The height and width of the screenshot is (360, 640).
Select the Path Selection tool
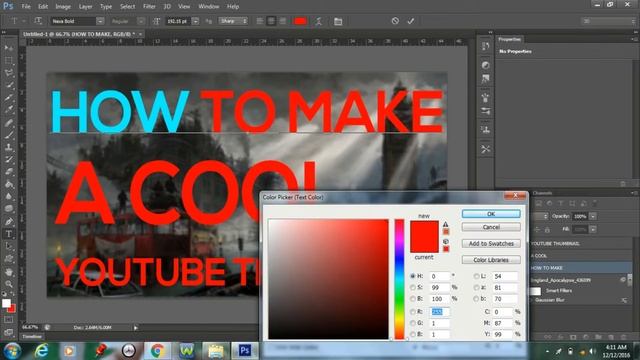click(x=9, y=246)
